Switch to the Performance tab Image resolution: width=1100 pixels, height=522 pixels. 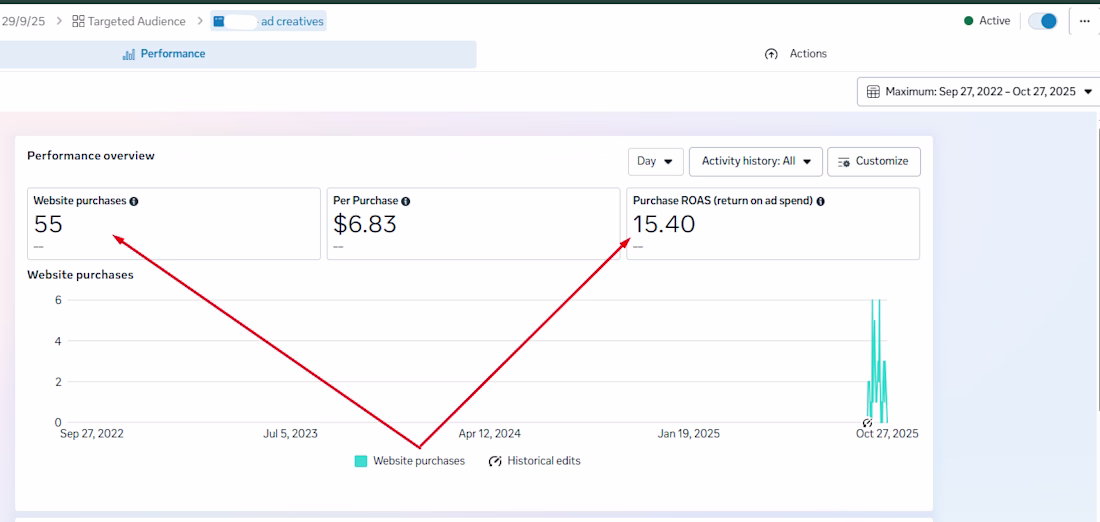[x=164, y=54]
